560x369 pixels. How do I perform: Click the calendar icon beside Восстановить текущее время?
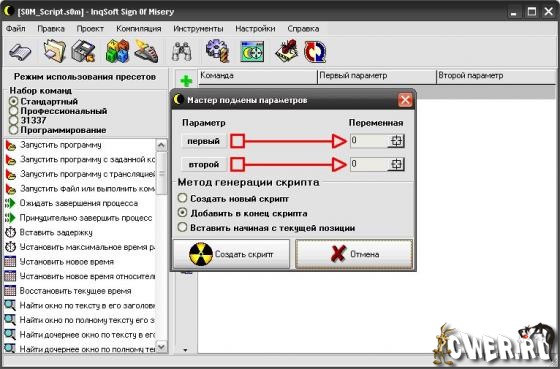click(x=10, y=291)
